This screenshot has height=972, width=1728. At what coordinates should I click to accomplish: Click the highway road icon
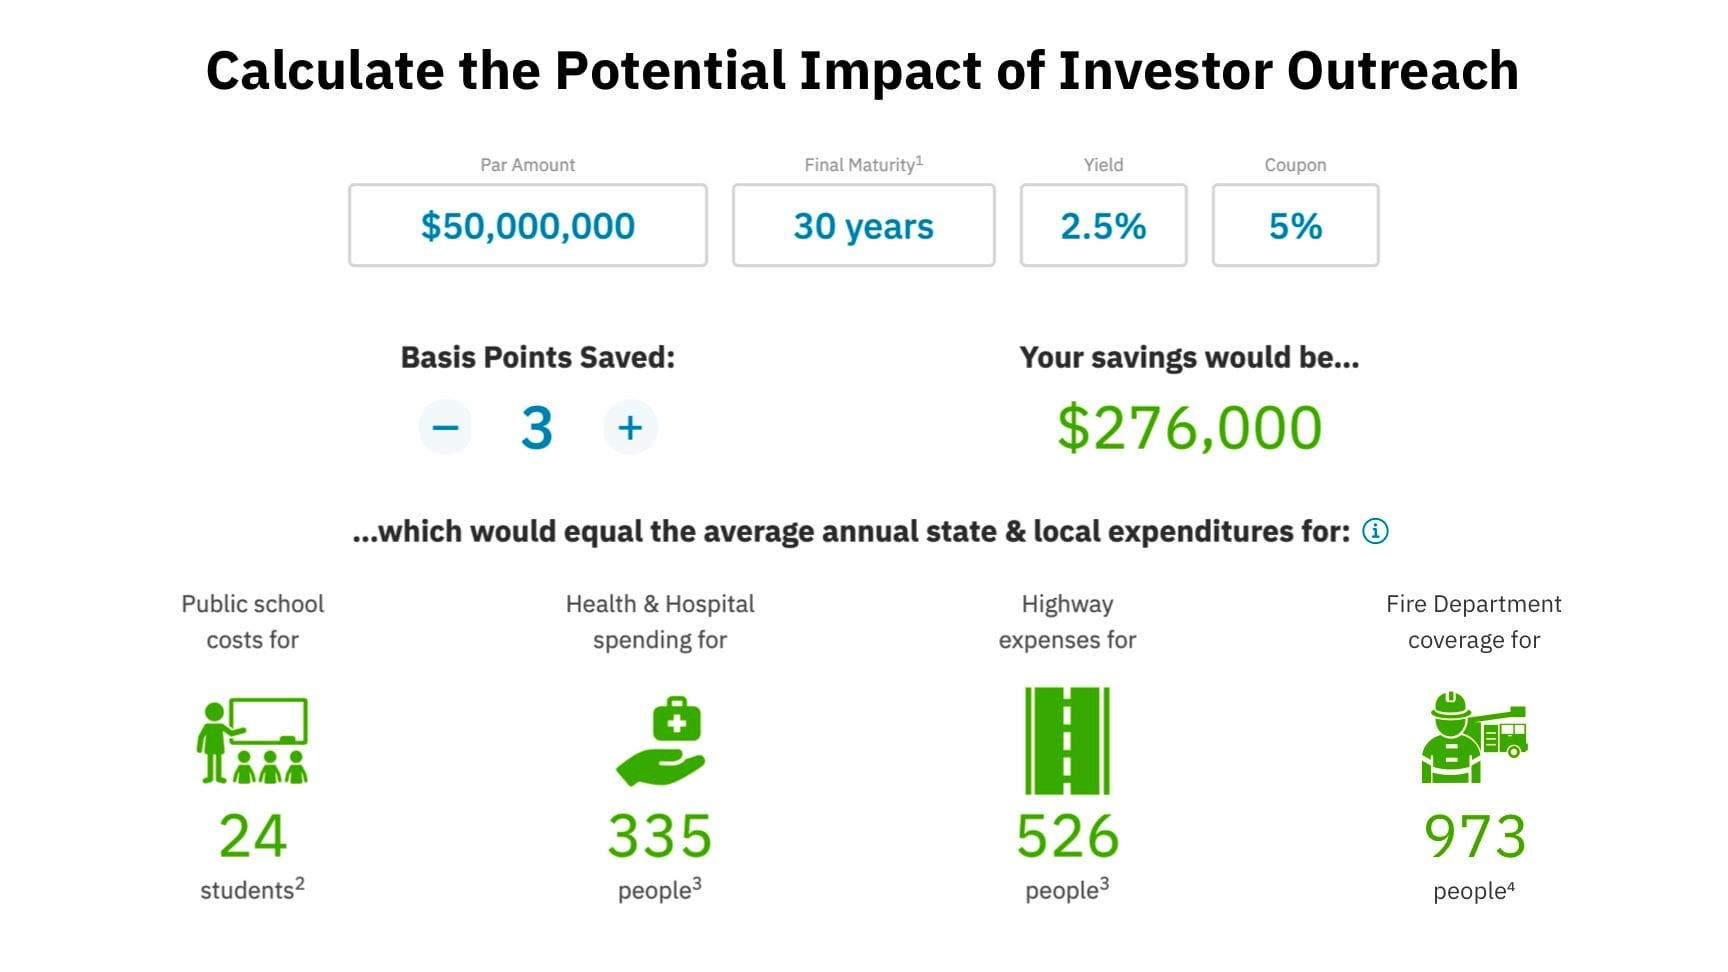click(x=1067, y=741)
